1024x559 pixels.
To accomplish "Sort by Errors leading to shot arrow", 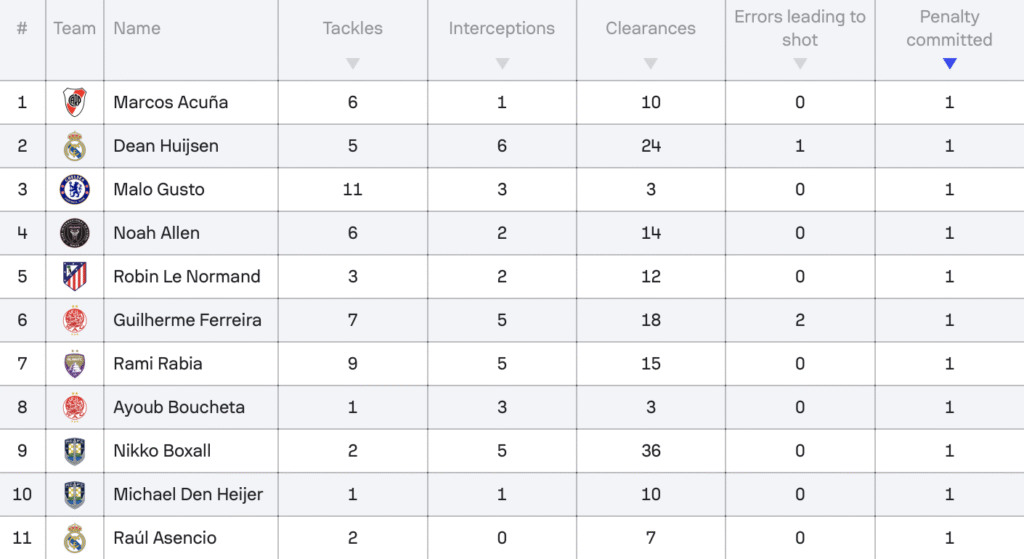I will point(800,63).
